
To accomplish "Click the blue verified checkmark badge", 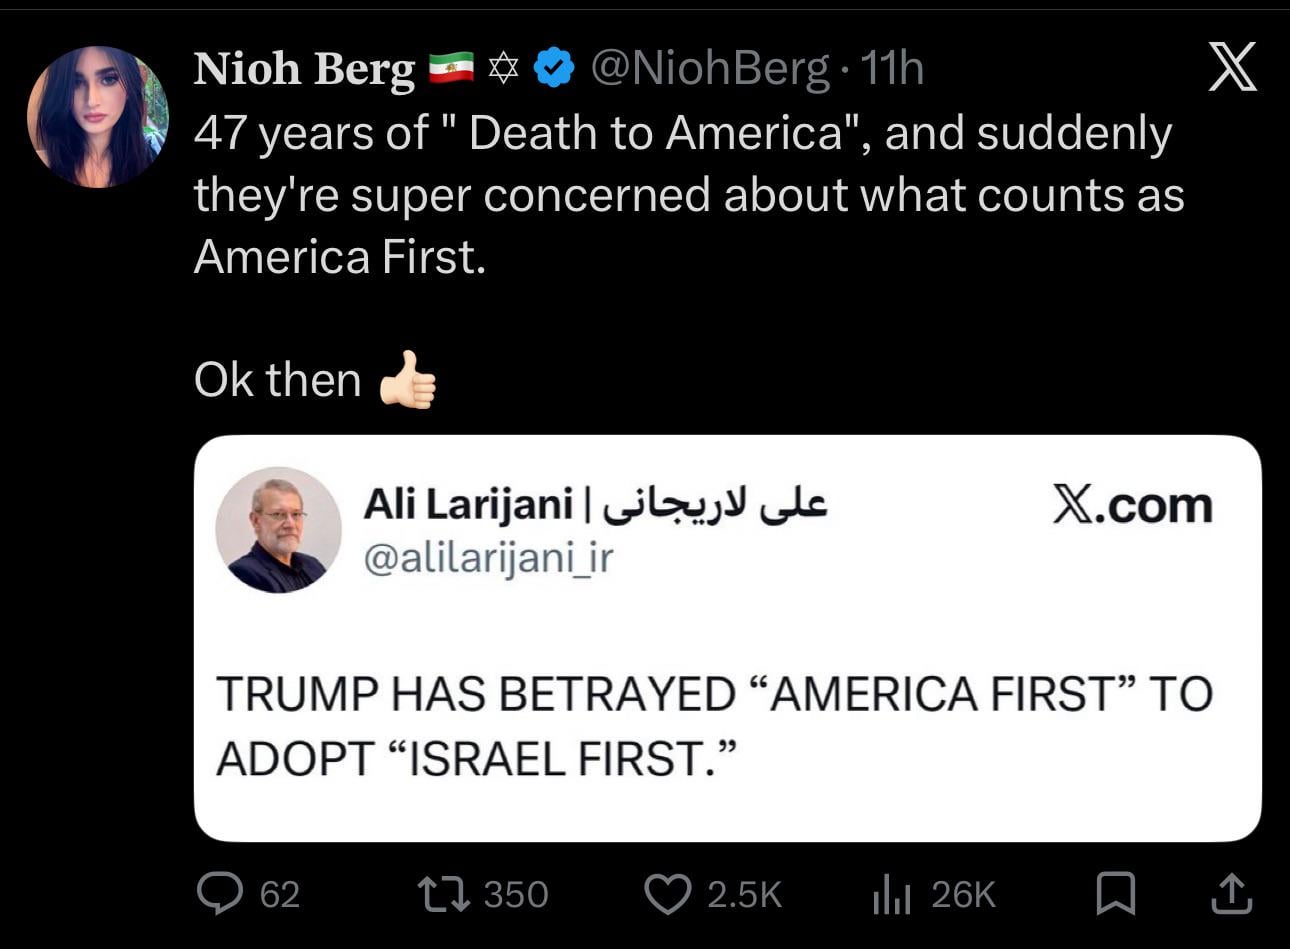I will [x=553, y=68].
